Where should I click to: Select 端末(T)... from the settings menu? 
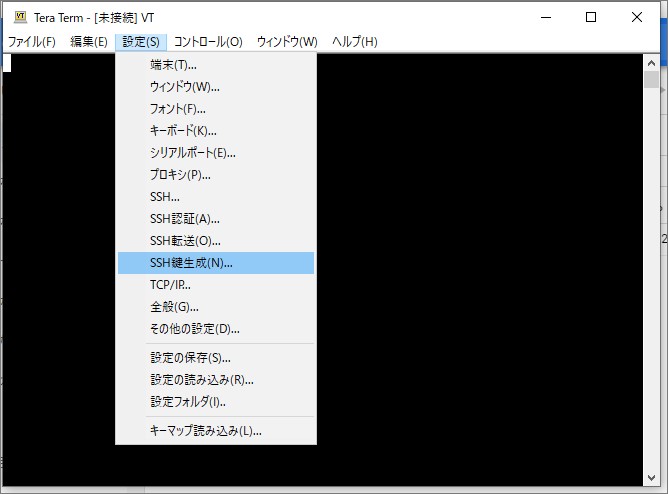click(x=216, y=65)
